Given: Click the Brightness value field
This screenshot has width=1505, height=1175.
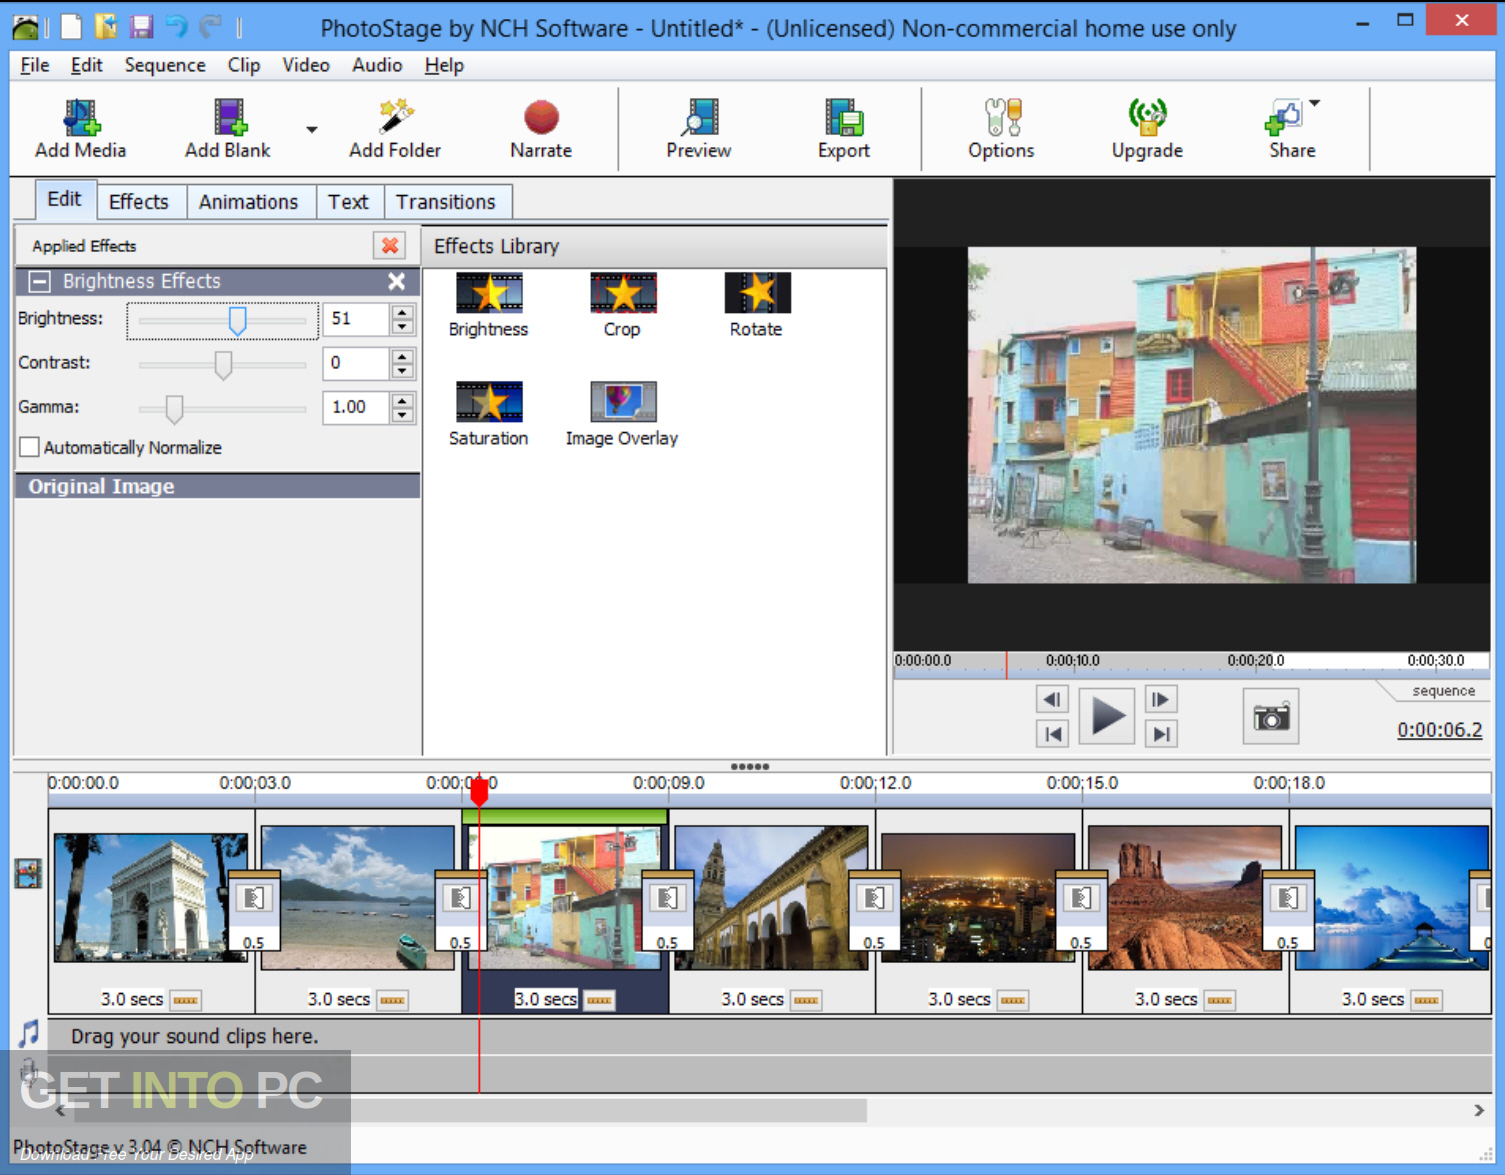Looking at the screenshot, I should [x=355, y=319].
